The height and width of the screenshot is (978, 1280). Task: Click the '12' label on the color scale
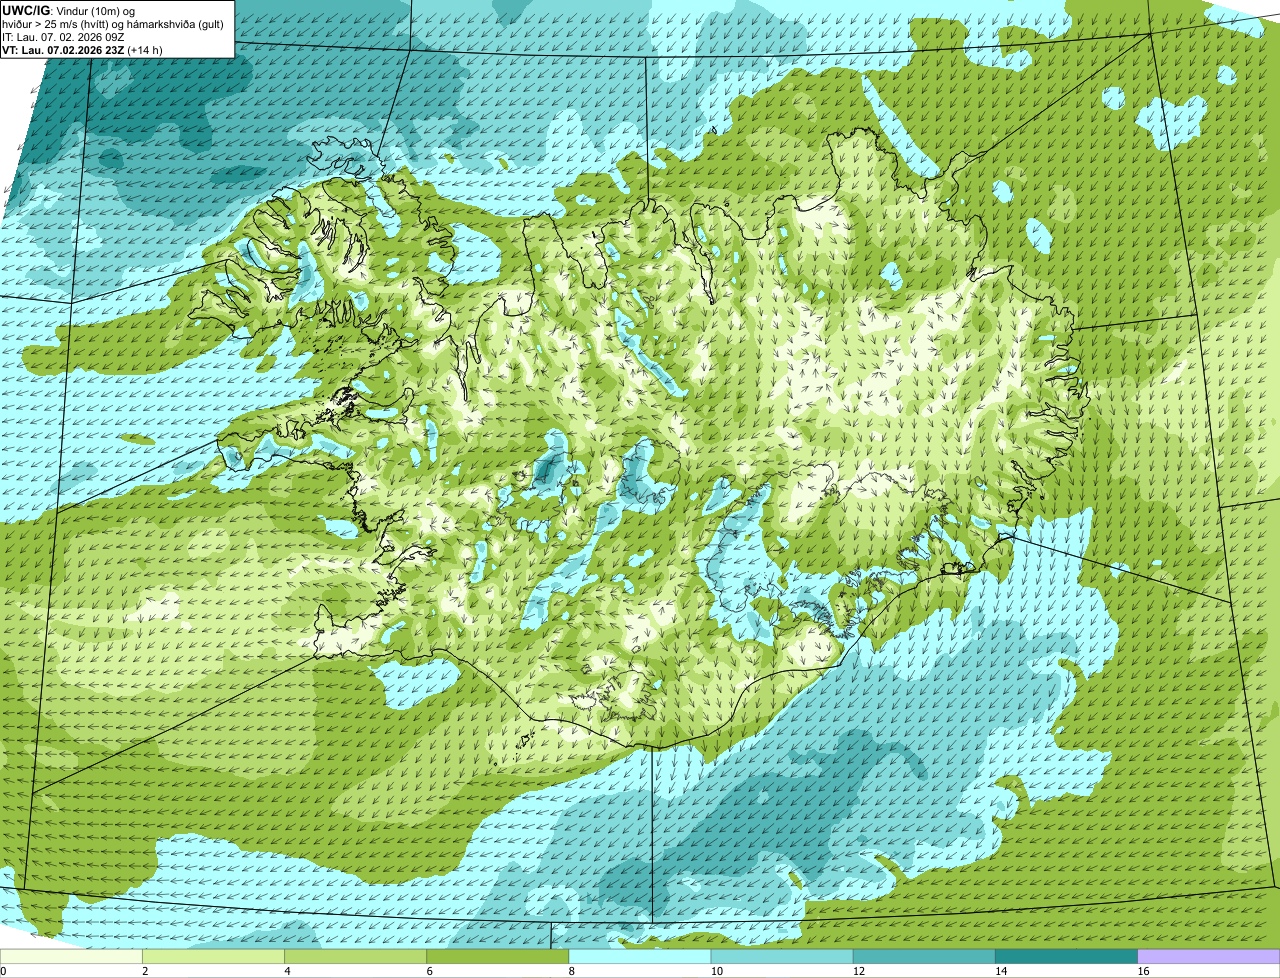(x=859, y=971)
